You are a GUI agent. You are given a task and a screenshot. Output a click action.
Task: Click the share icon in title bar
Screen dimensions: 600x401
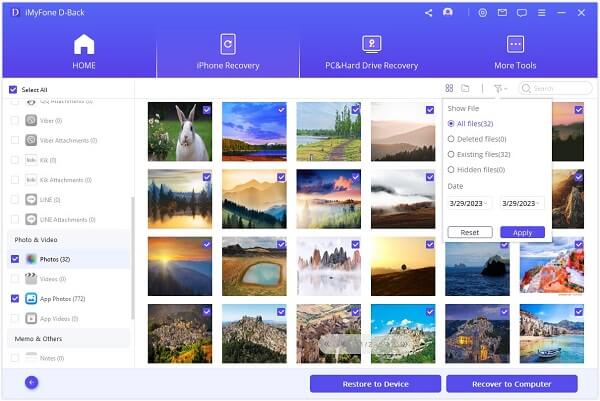coord(428,13)
